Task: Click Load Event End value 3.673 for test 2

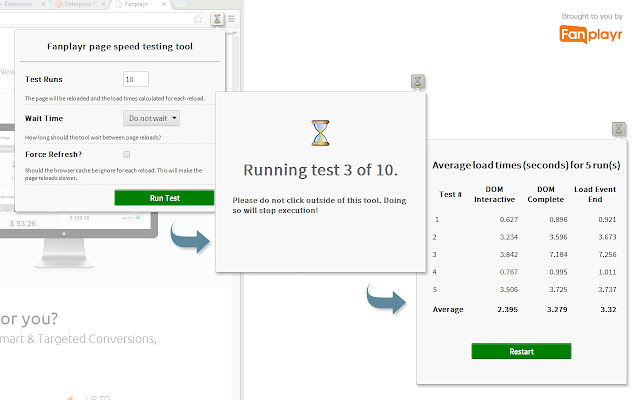Action: [x=607, y=237]
